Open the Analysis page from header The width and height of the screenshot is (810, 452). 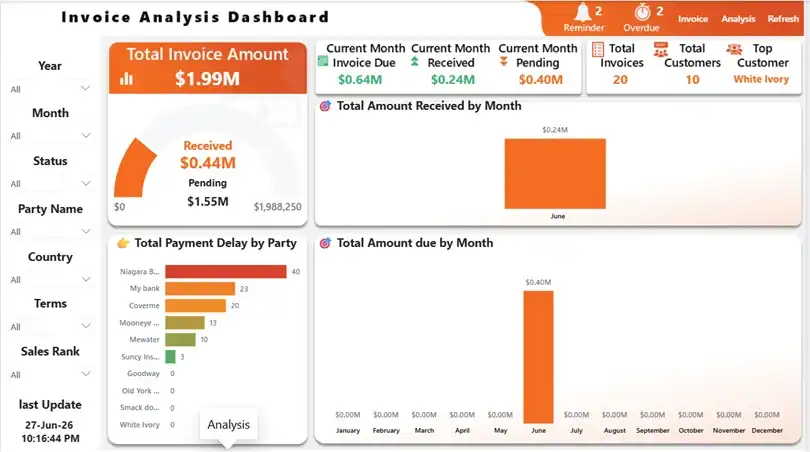point(738,19)
